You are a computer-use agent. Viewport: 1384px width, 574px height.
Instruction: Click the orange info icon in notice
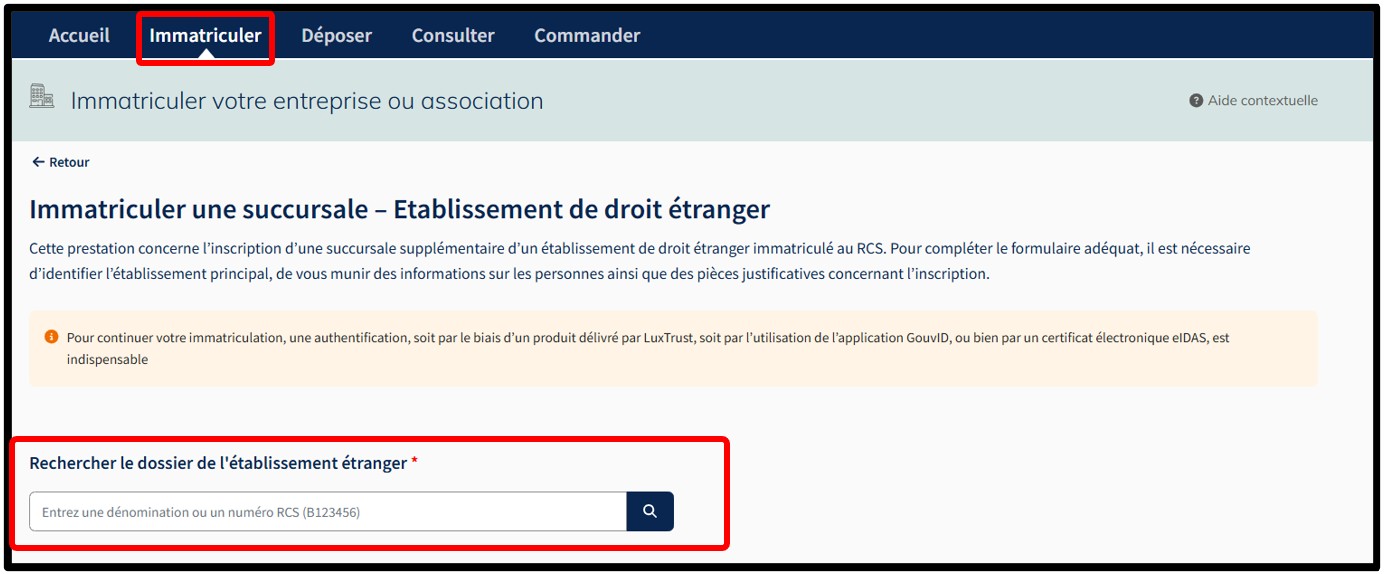click(x=52, y=337)
